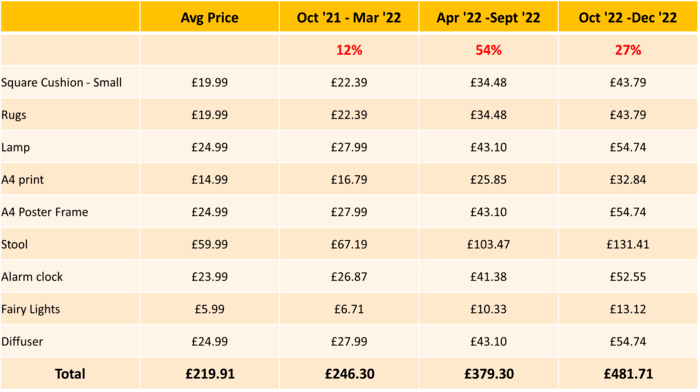Select the Fairy Lights £5.99 cell
This screenshot has height=392, width=700.
209,309
